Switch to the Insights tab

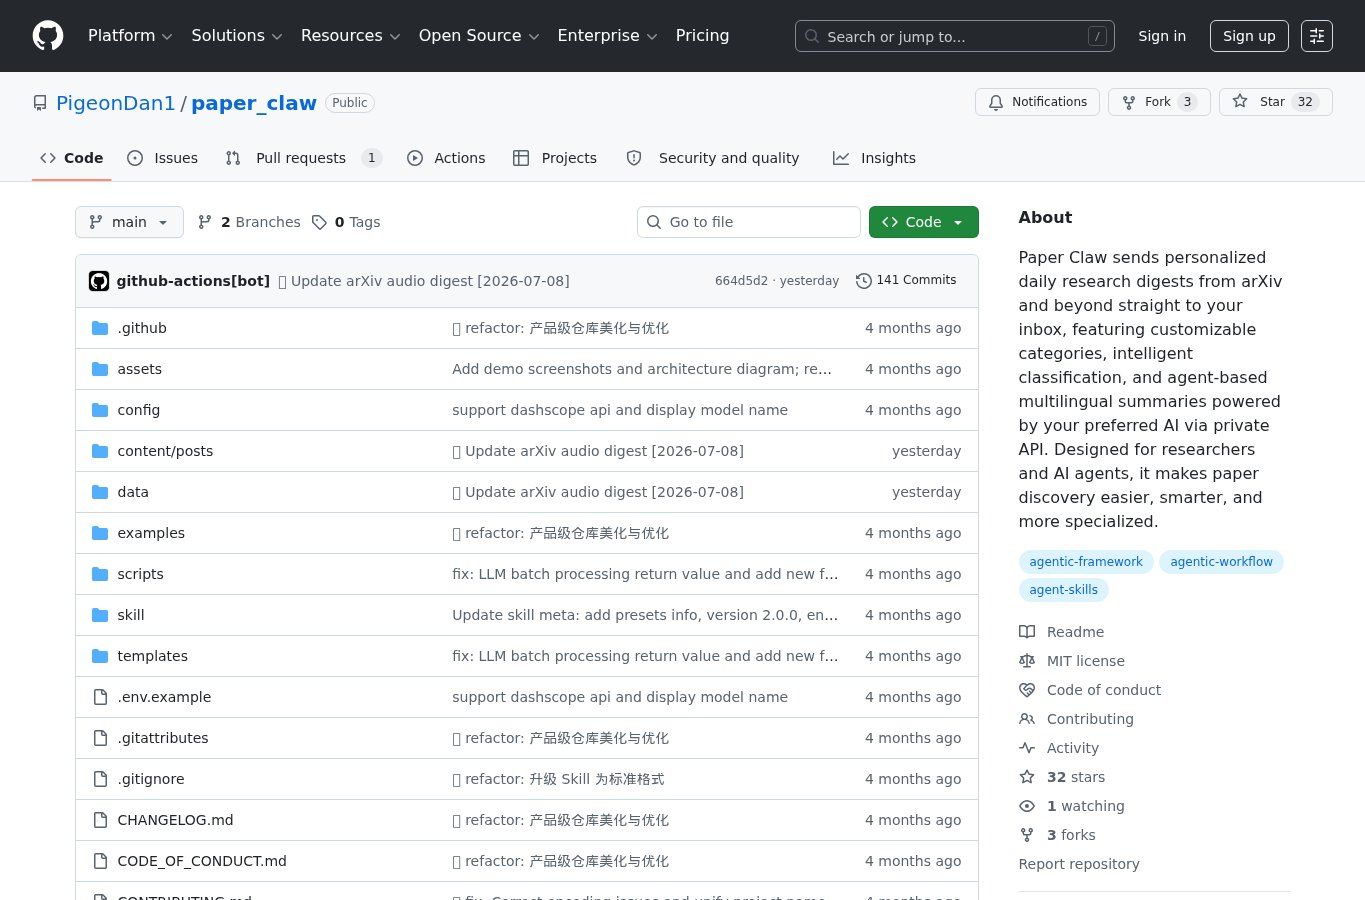874,158
